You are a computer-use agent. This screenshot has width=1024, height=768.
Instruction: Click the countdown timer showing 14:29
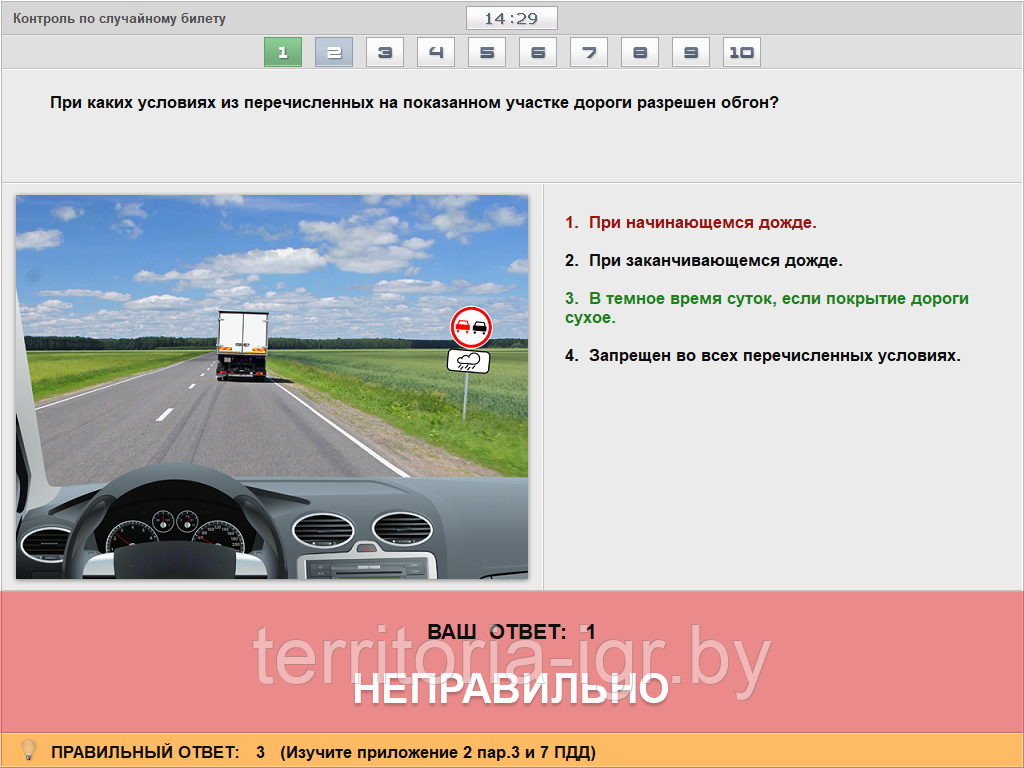tap(511, 19)
